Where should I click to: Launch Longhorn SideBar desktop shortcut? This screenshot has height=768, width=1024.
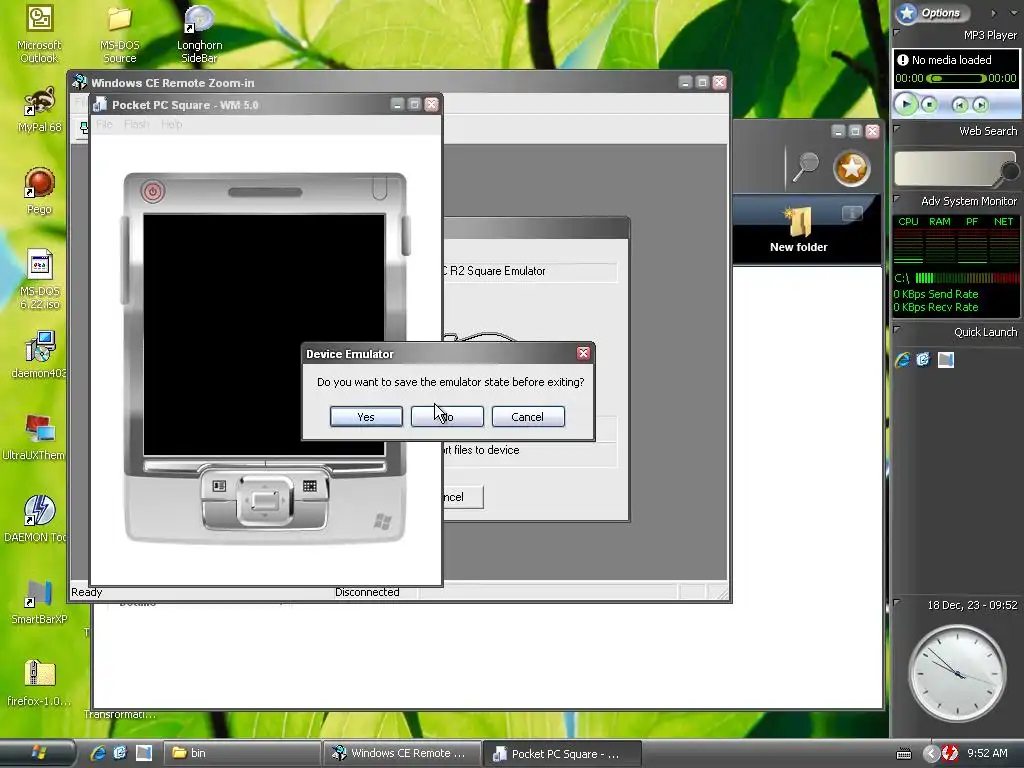tap(199, 34)
